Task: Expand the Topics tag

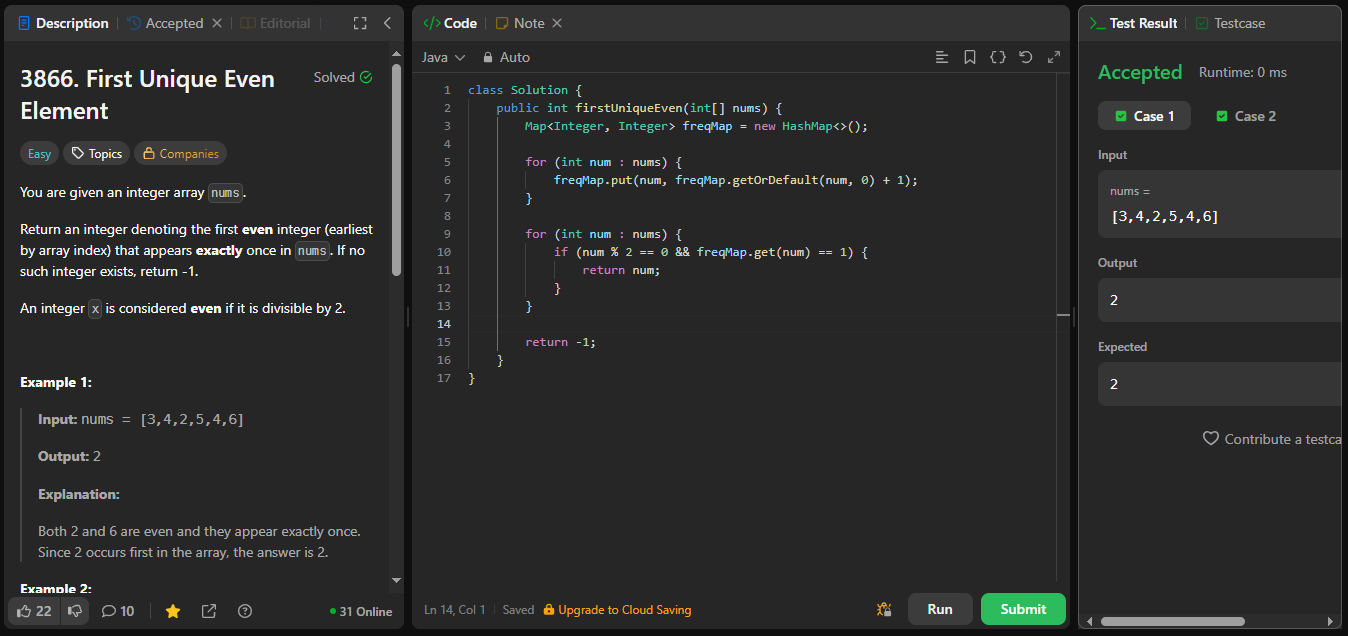Action: [96, 153]
